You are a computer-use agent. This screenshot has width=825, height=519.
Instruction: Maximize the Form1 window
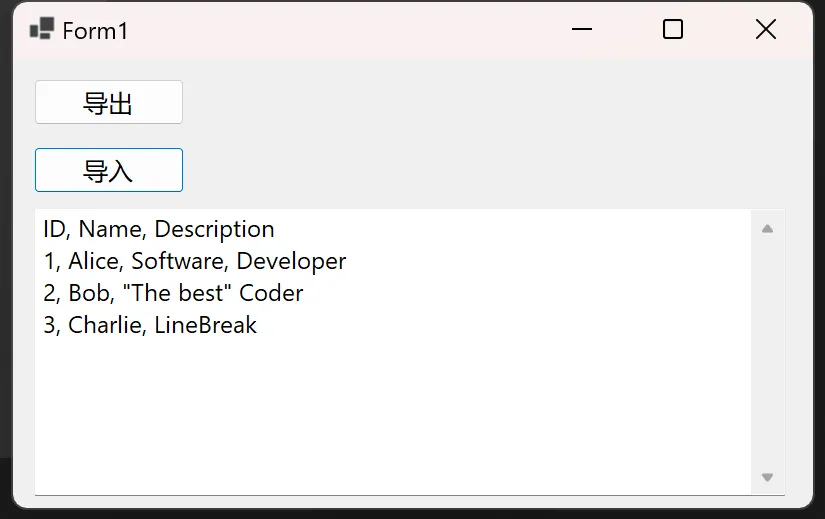[x=673, y=30]
